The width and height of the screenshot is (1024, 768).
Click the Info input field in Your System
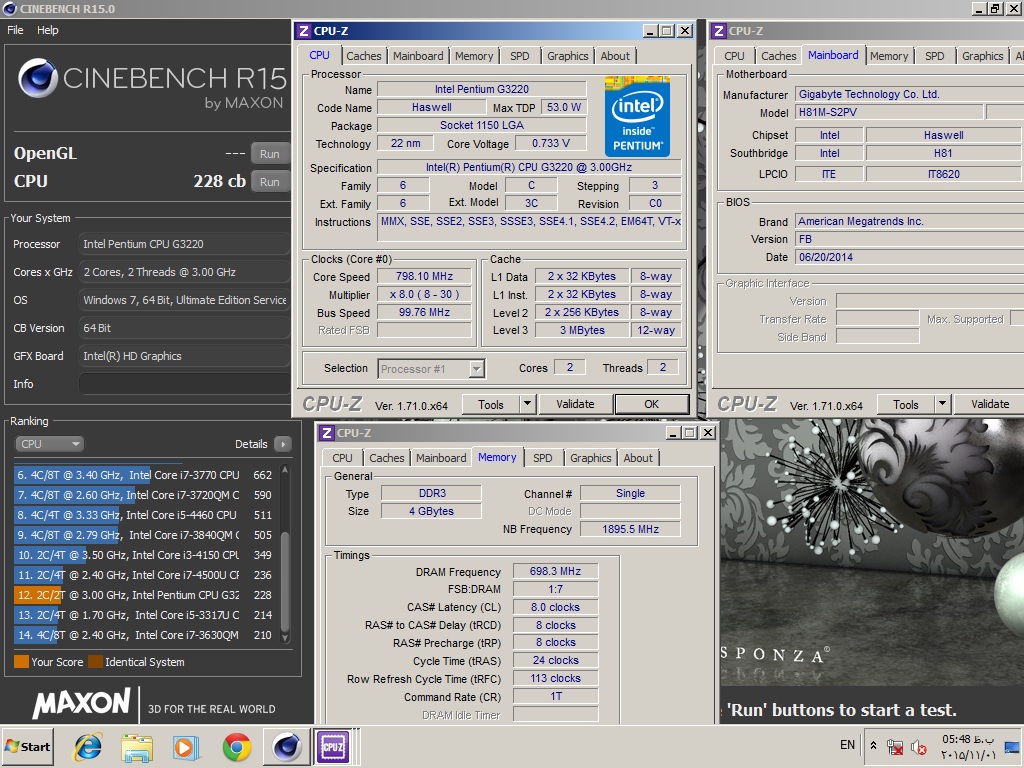184,384
